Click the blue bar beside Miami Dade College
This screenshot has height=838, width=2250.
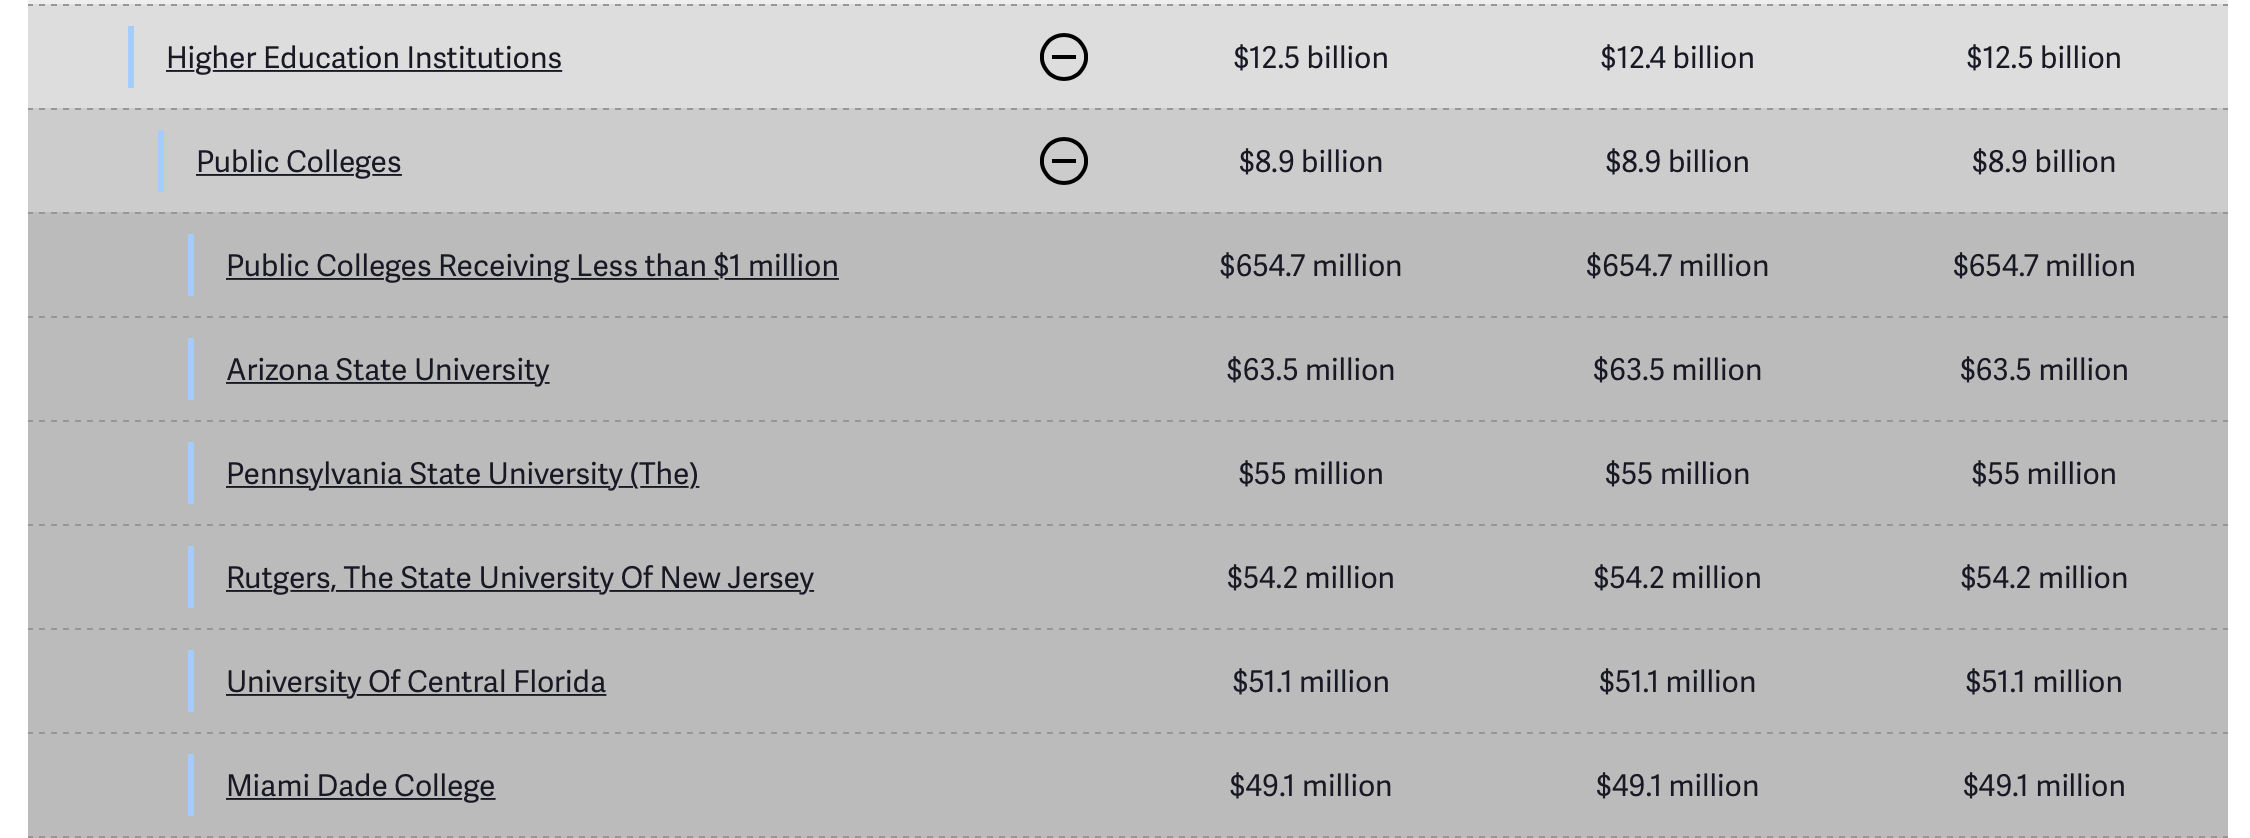tap(191, 785)
